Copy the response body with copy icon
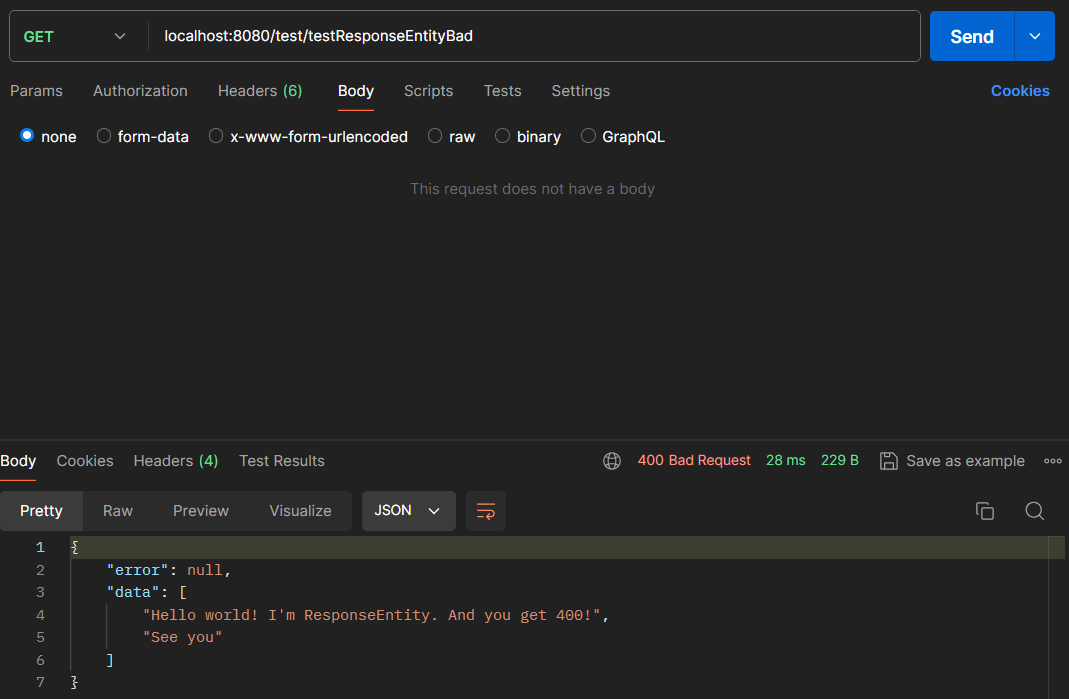This screenshot has height=699, width=1069. pos(984,511)
